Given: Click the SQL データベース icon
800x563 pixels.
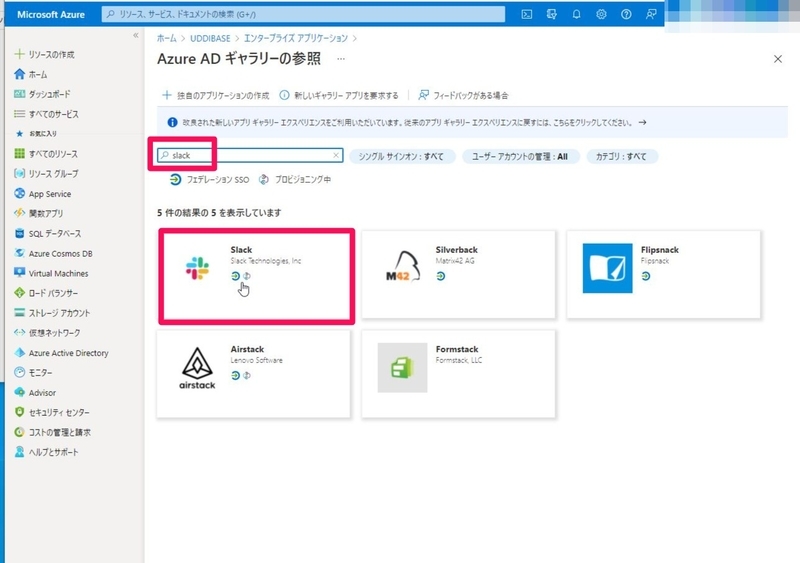Looking at the screenshot, I should coord(19,233).
